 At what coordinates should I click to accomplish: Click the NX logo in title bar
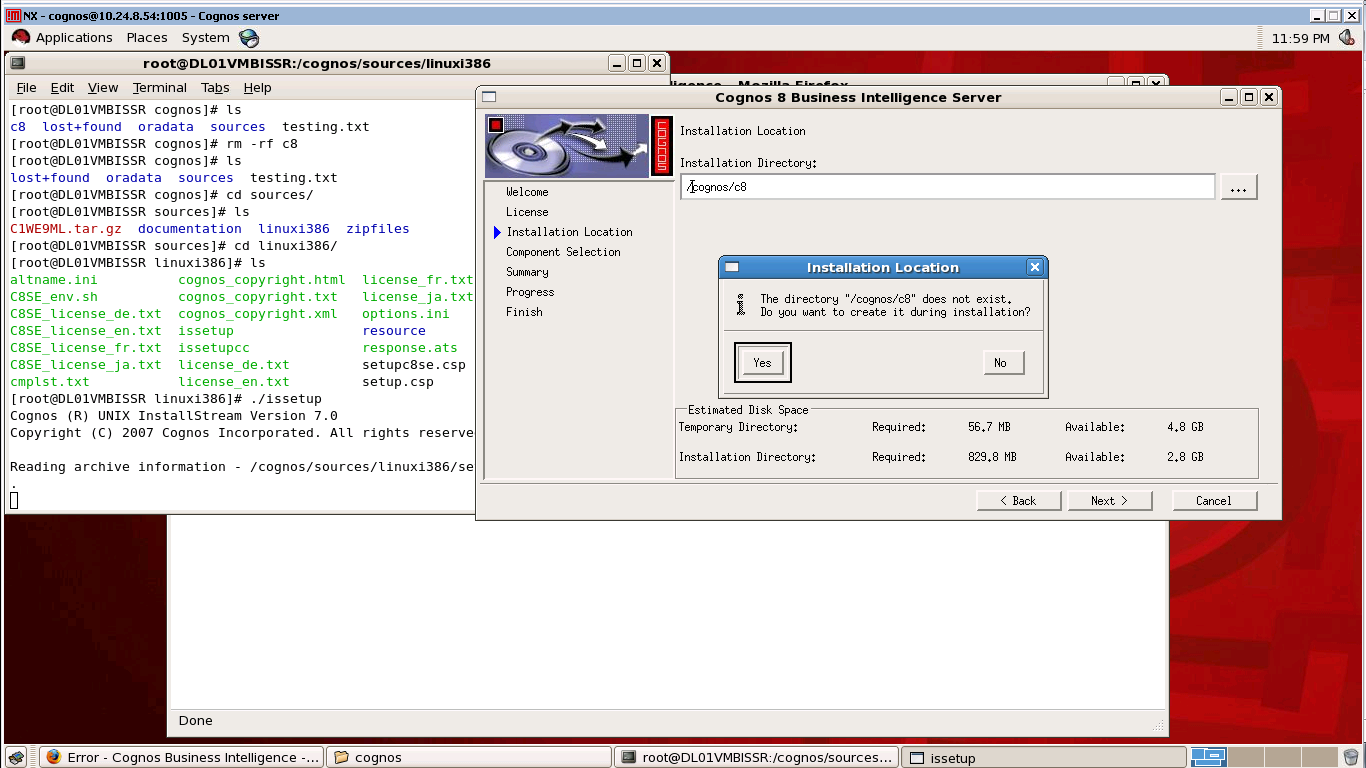point(13,16)
